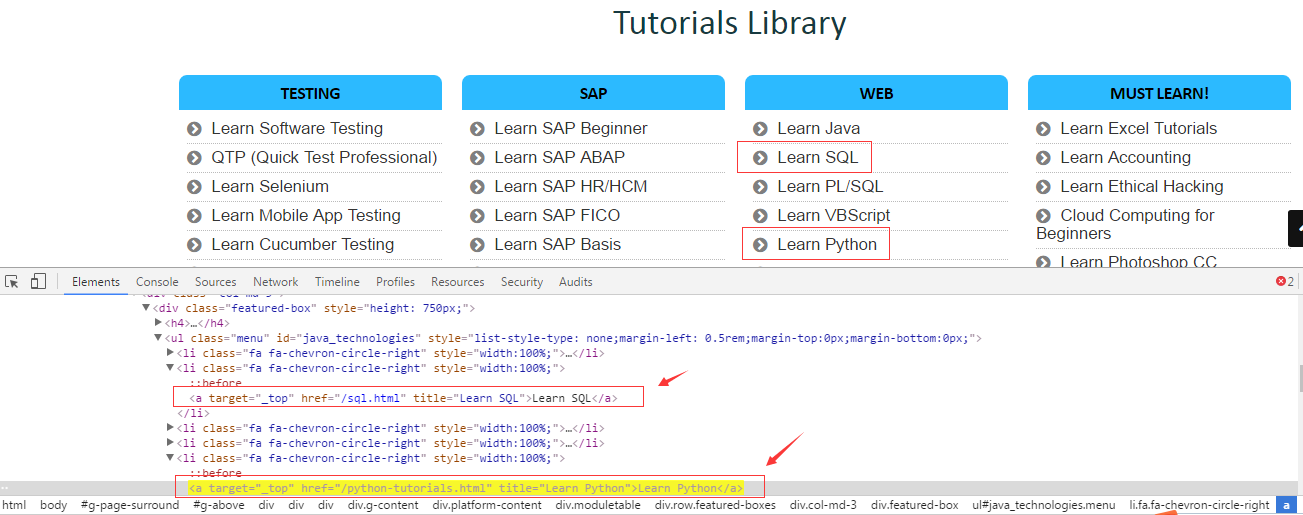Viewport: 1303px width, 515px height.
Task: Click chevron icon beside Learn Ethical Hacking
Action: coord(1044,187)
